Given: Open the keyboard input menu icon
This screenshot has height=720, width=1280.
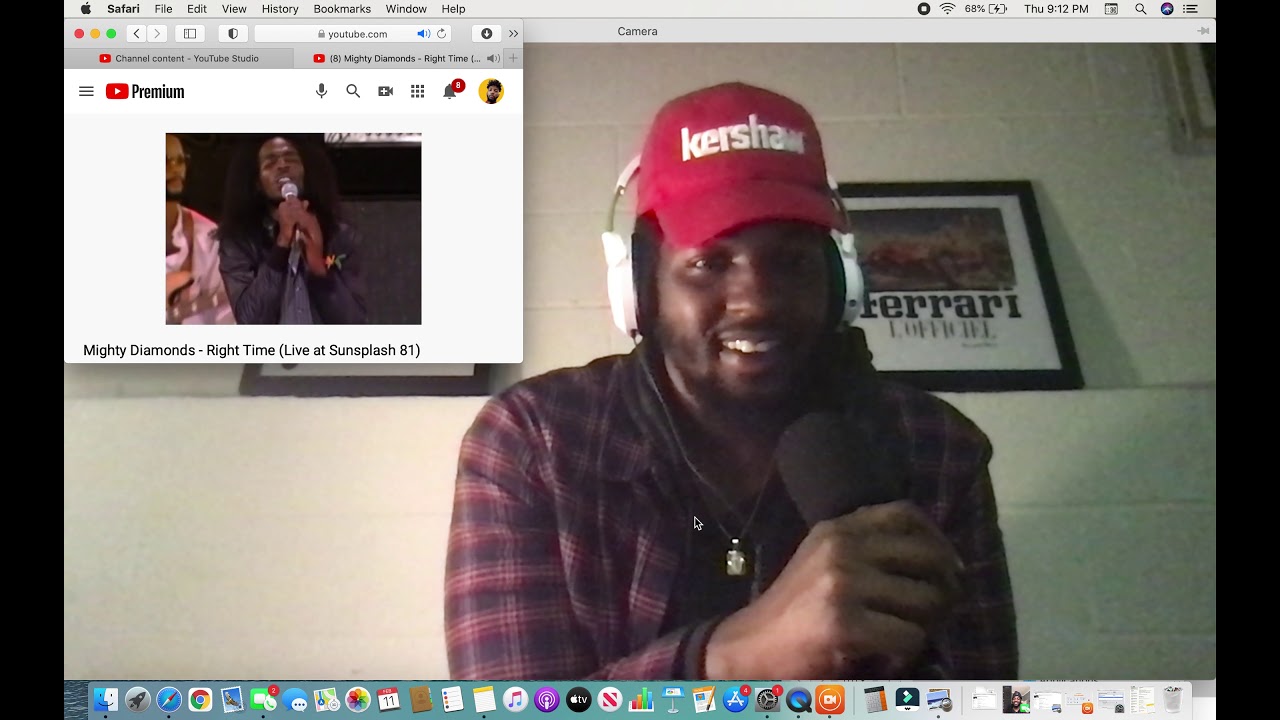Looking at the screenshot, I should tap(1111, 9).
